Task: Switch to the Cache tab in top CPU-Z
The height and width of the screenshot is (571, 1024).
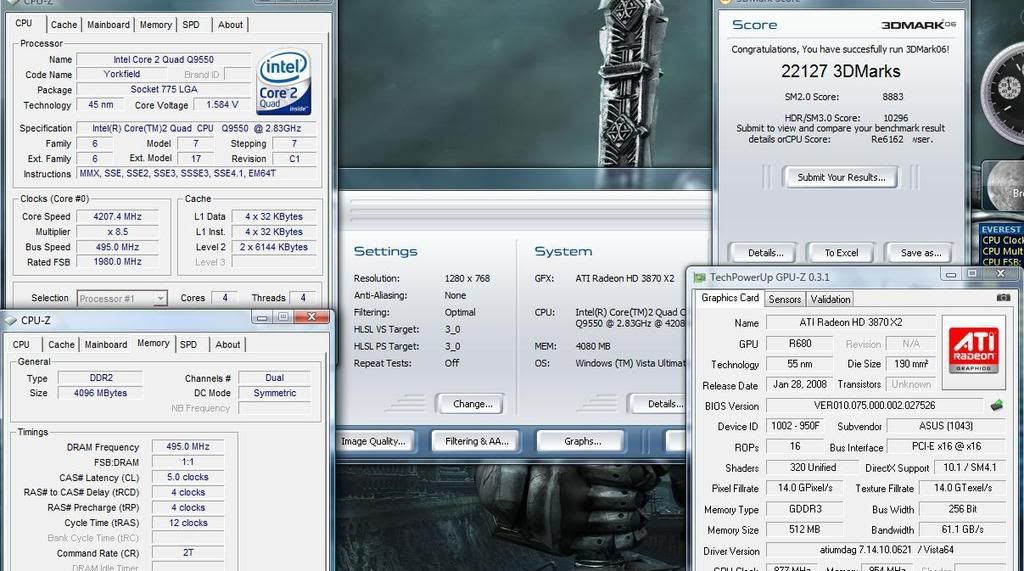Action: (64, 25)
